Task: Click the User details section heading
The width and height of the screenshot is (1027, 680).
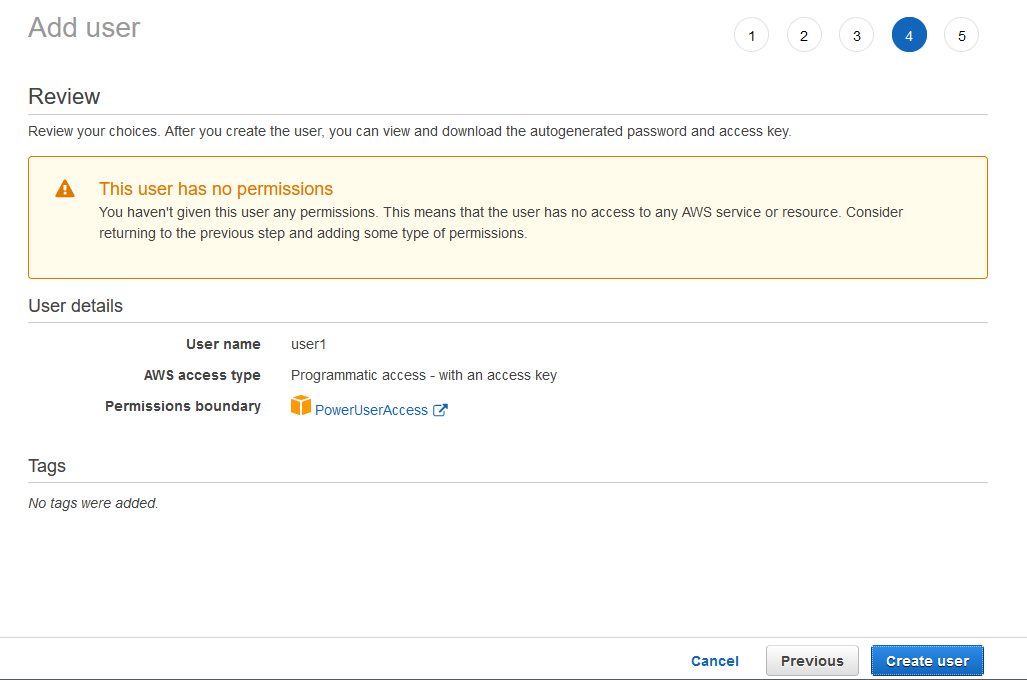Action: click(75, 306)
